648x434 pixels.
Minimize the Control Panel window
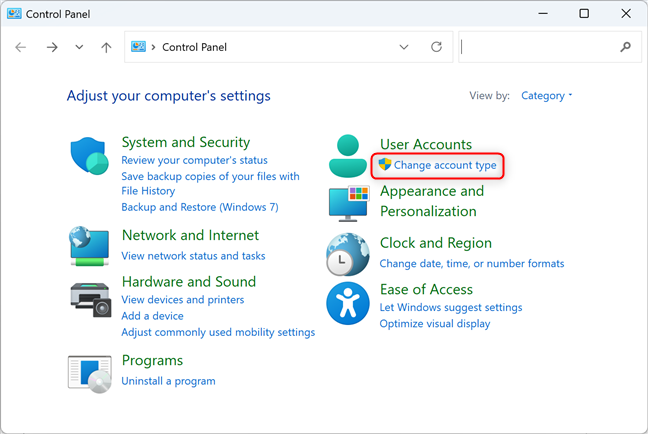[x=543, y=14]
